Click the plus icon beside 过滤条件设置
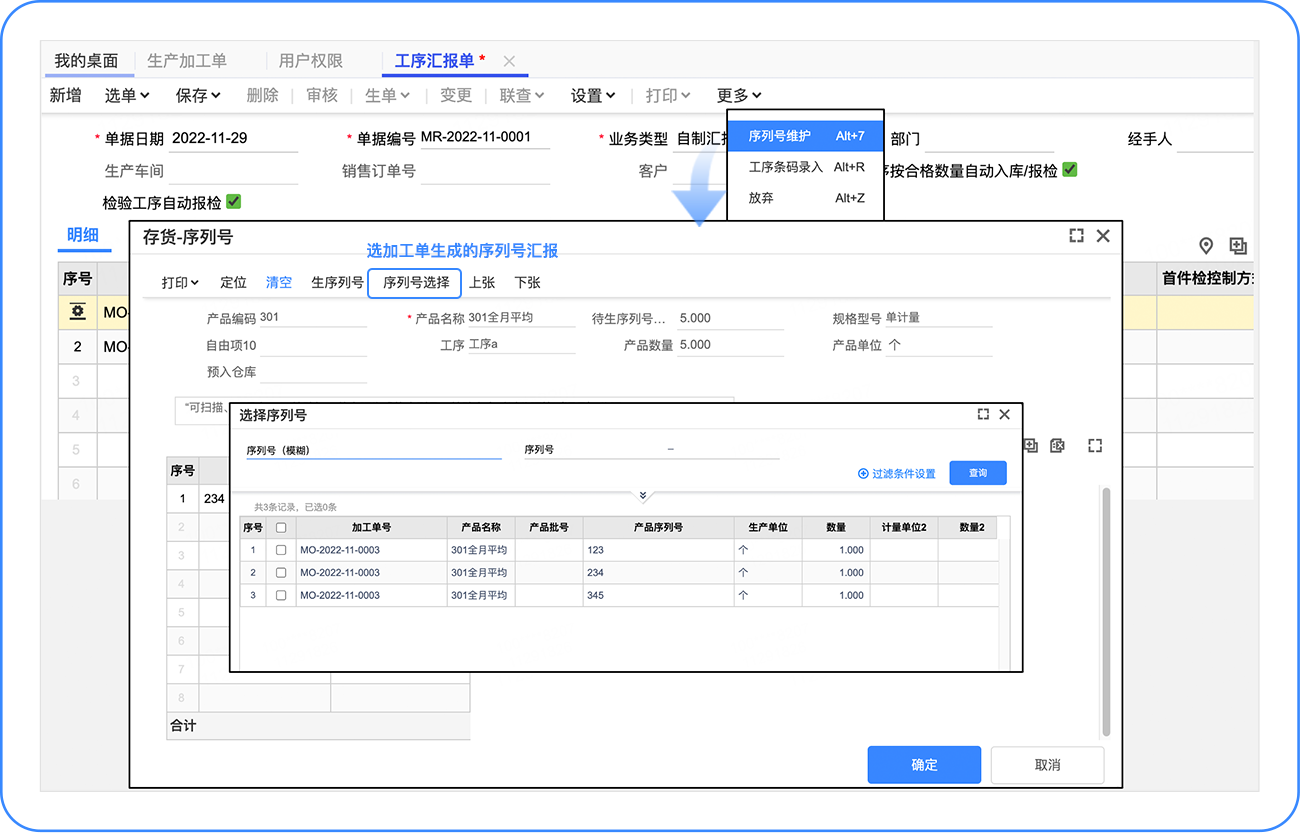Image resolution: width=1300 pixels, height=833 pixels. pyautogui.click(x=863, y=474)
